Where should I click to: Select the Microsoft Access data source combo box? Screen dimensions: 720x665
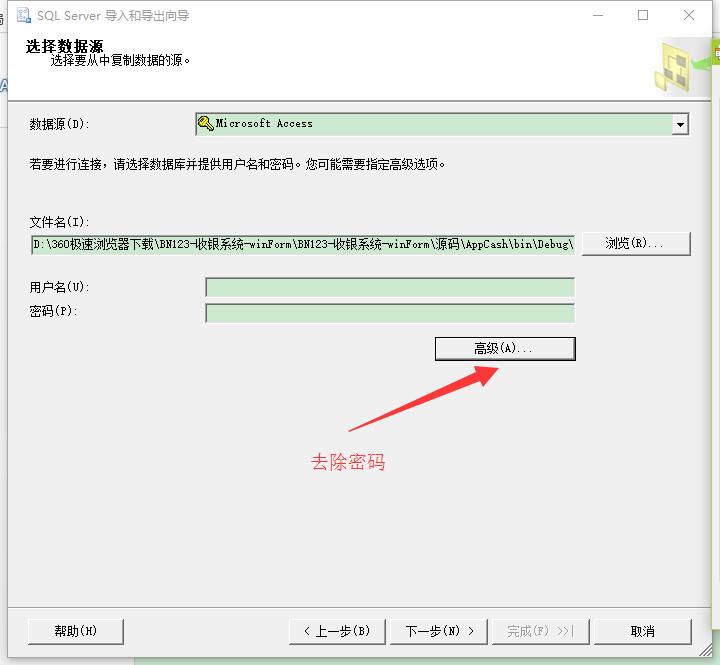(x=442, y=124)
